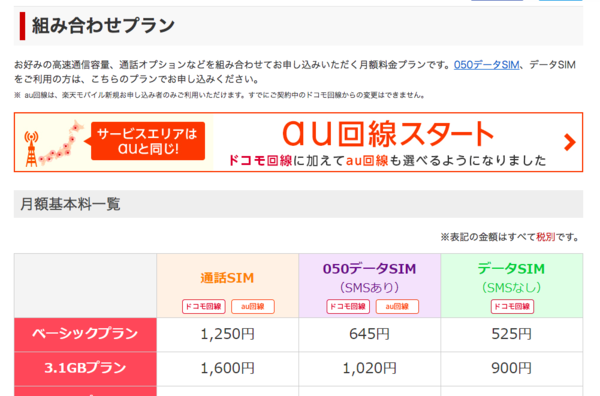Select the データSIM column header

coord(512,285)
